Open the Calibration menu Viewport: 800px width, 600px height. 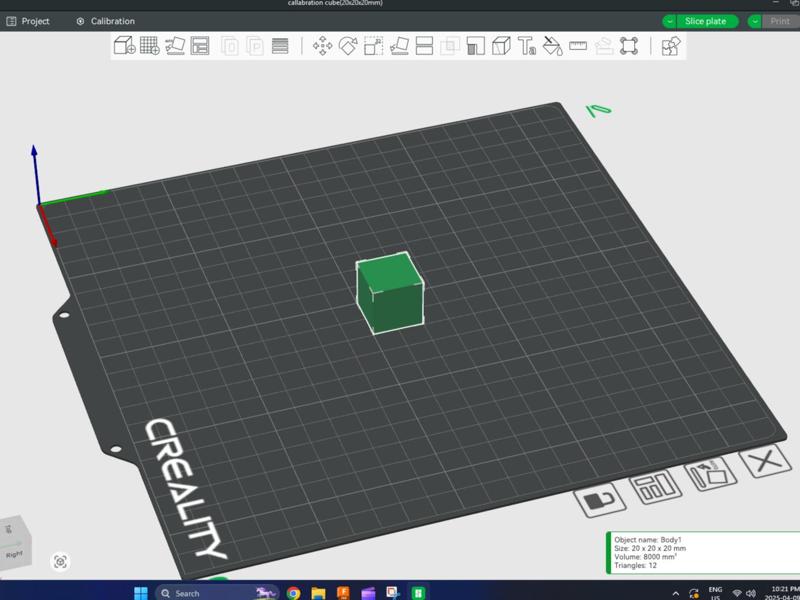(x=106, y=21)
